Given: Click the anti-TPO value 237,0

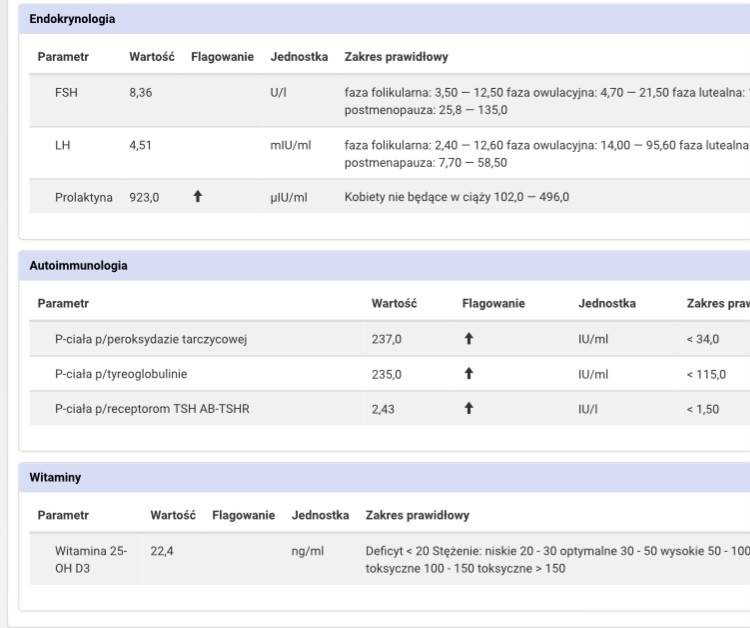Looking at the screenshot, I should point(386,339).
